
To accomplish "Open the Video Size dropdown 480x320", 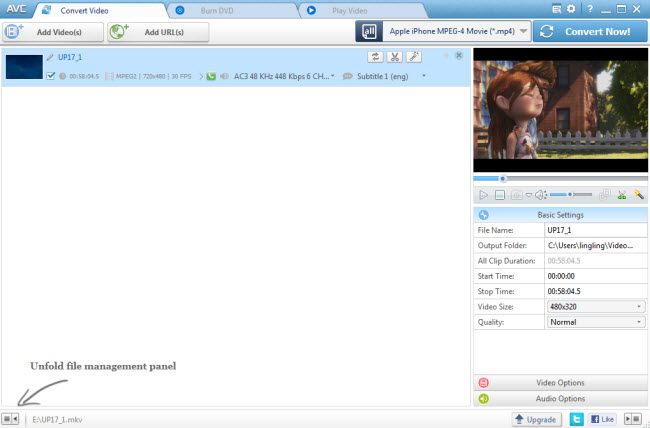I will click(x=596, y=307).
